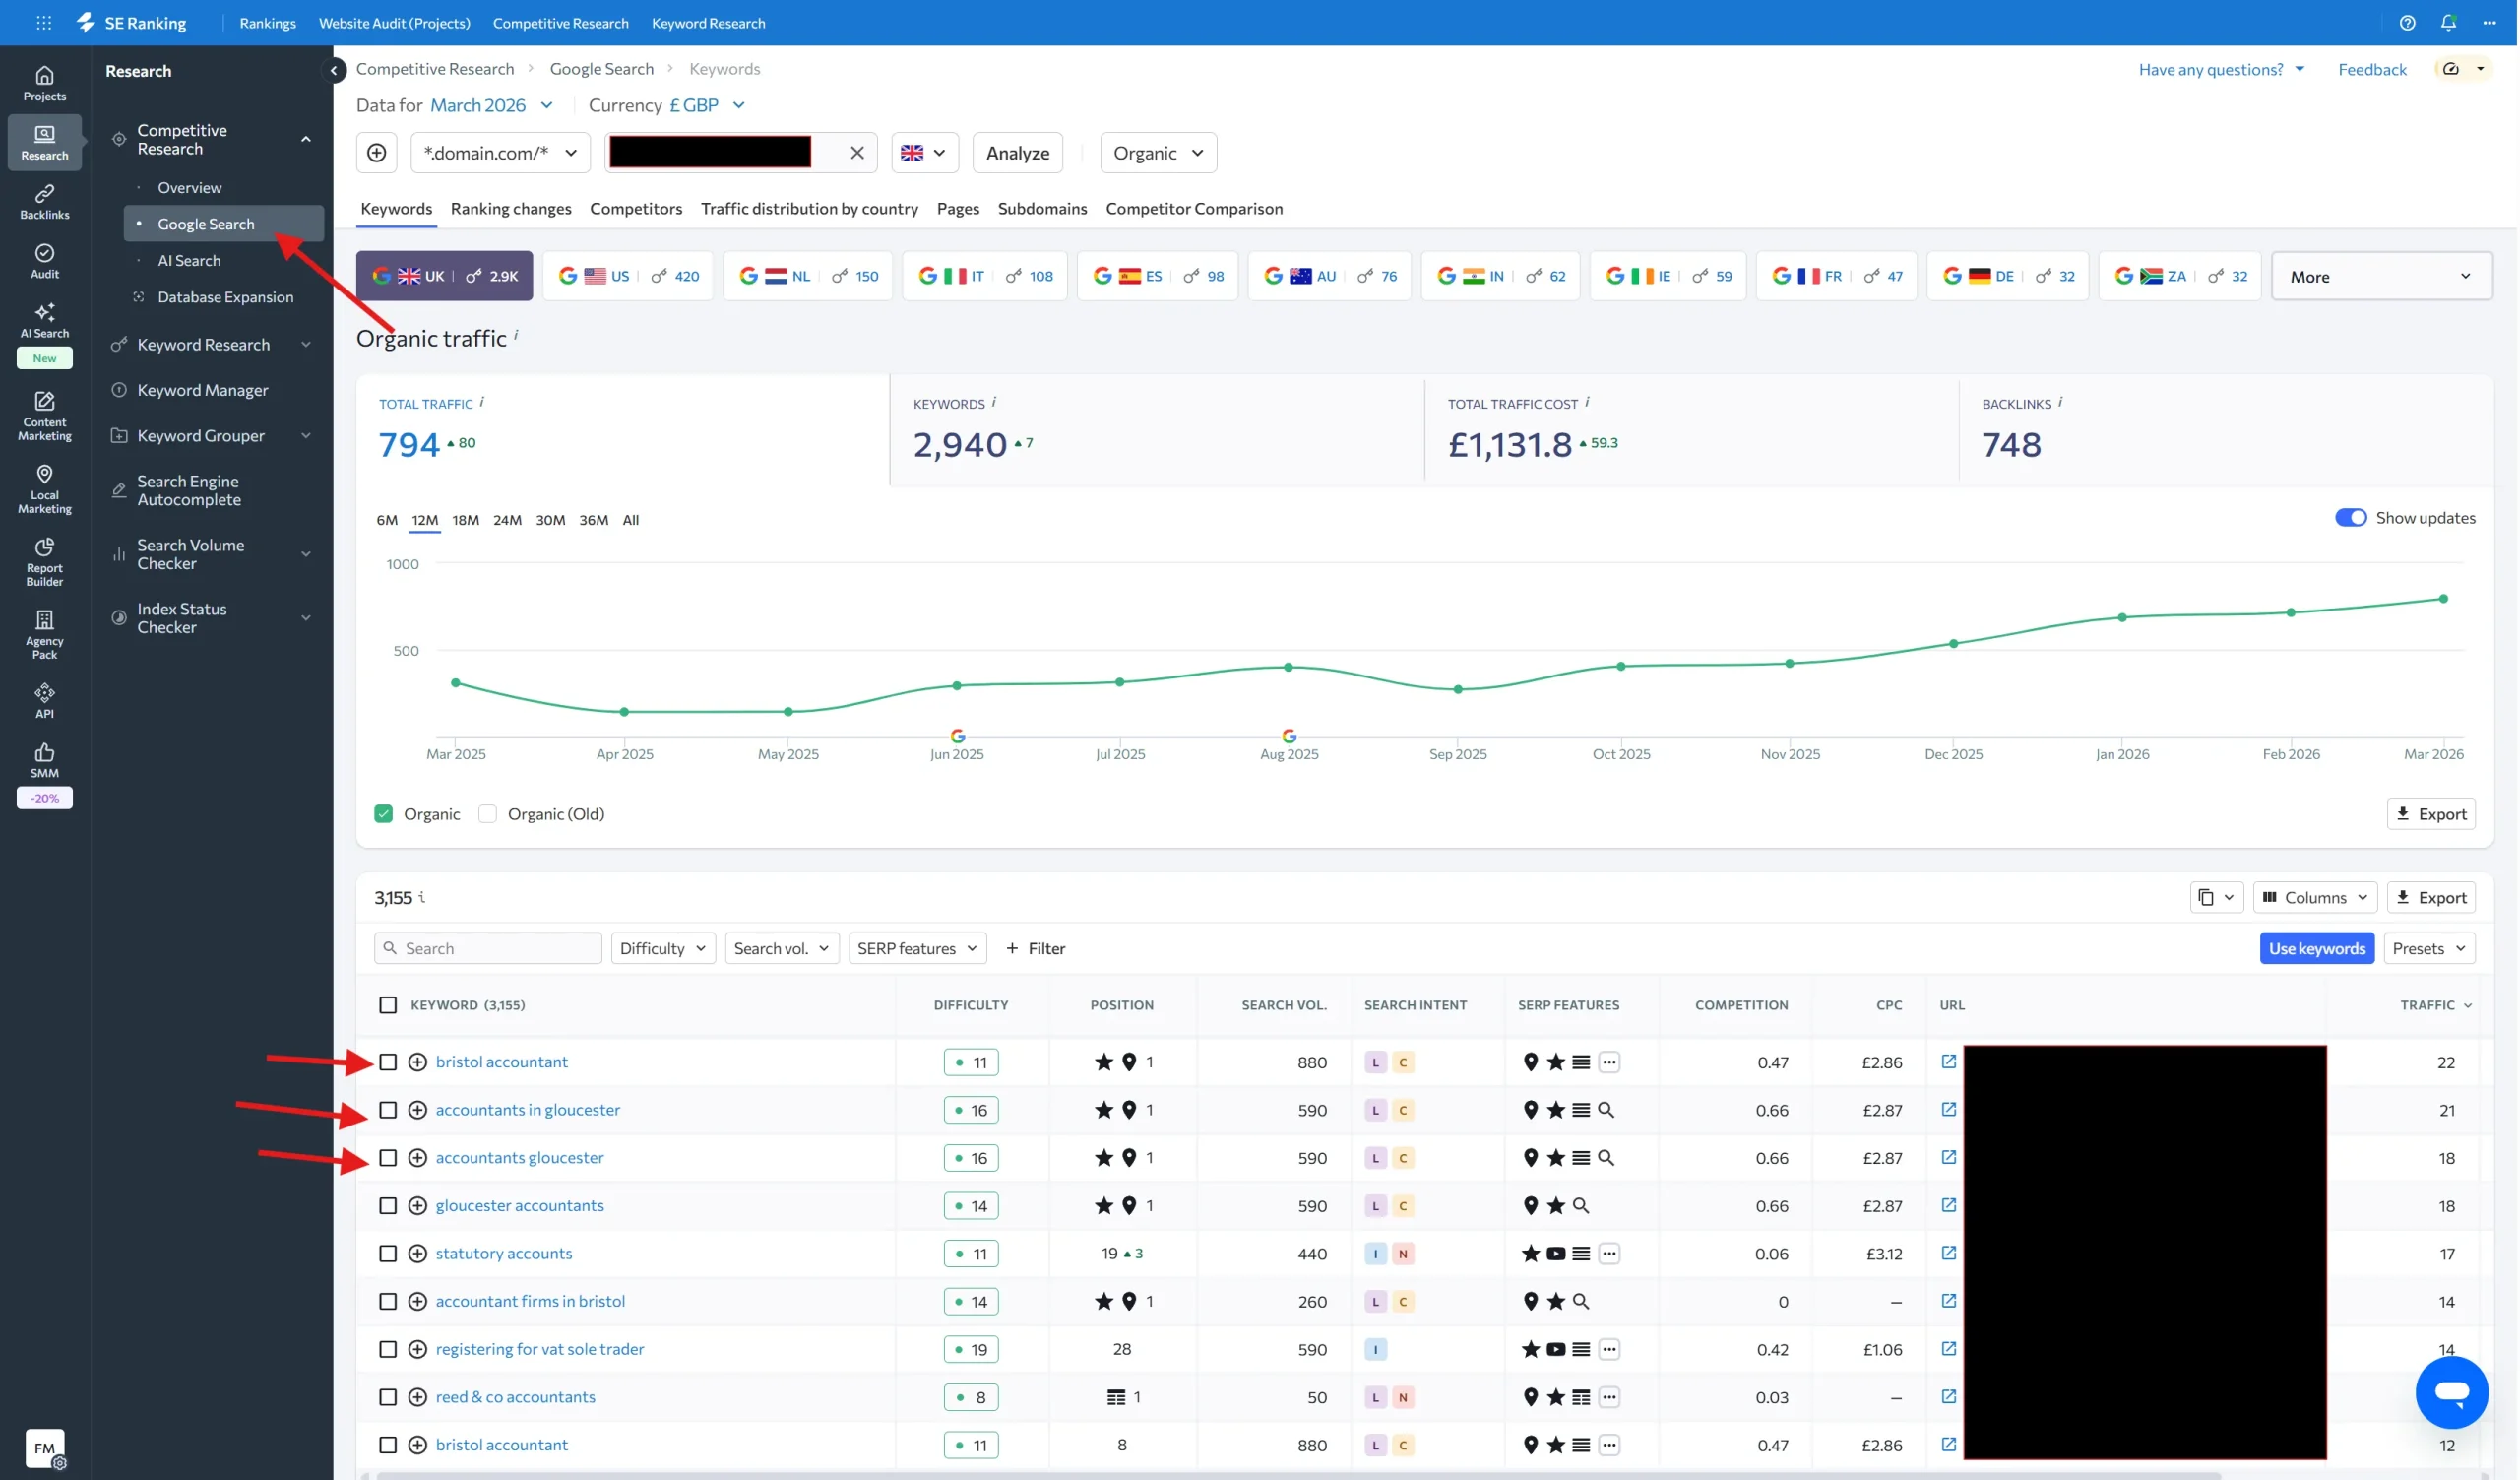The width and height of the screenshot is (2520, 1480).
Task: Click the Use keywords button
Action: 2316,948
